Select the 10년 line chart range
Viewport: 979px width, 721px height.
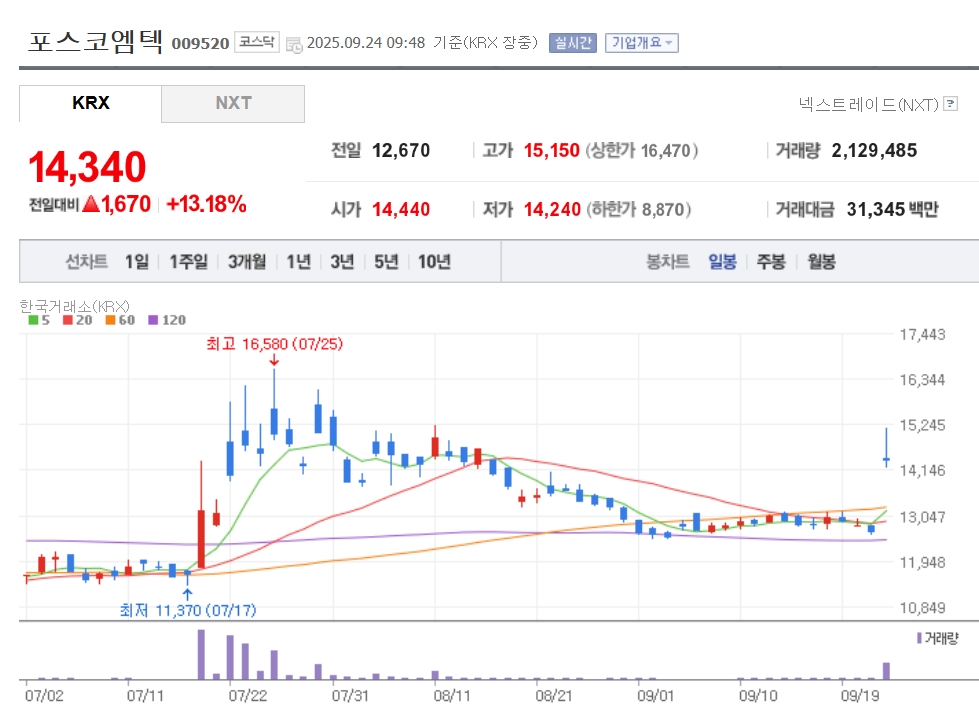click(434, 262)
